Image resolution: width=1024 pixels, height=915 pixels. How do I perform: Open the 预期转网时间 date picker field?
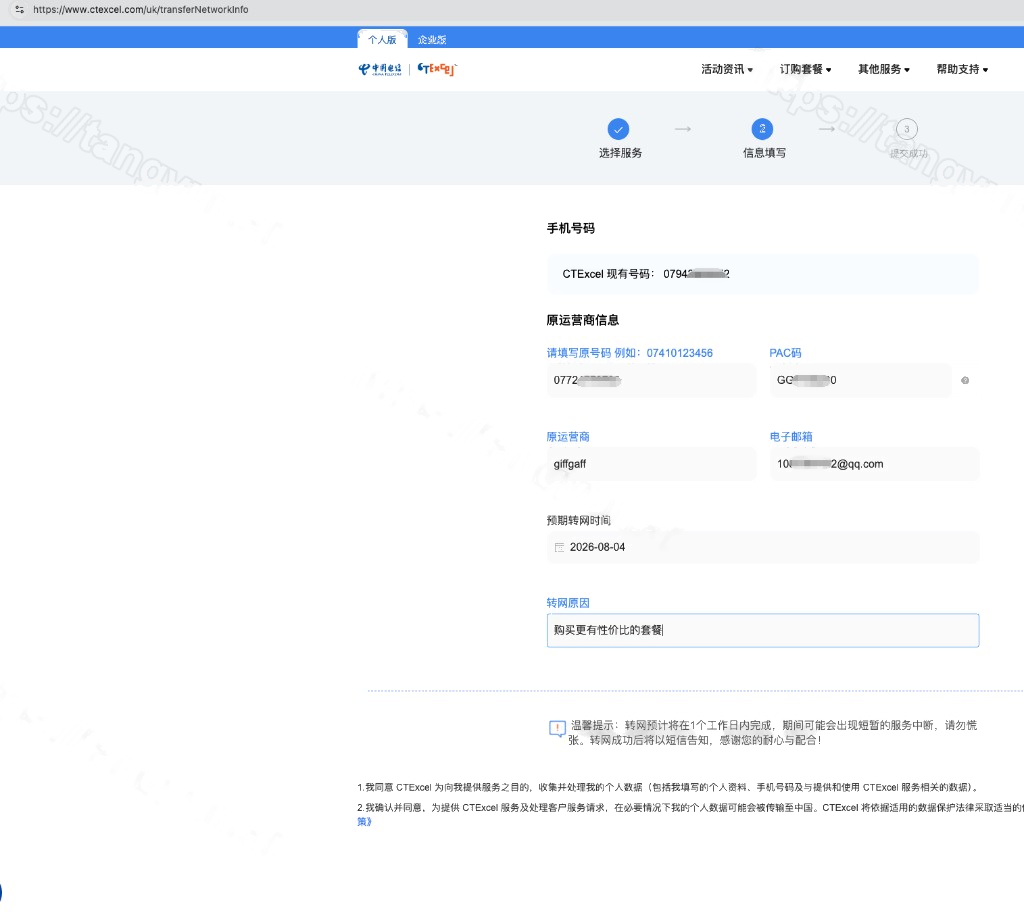(x=763, y=547)
